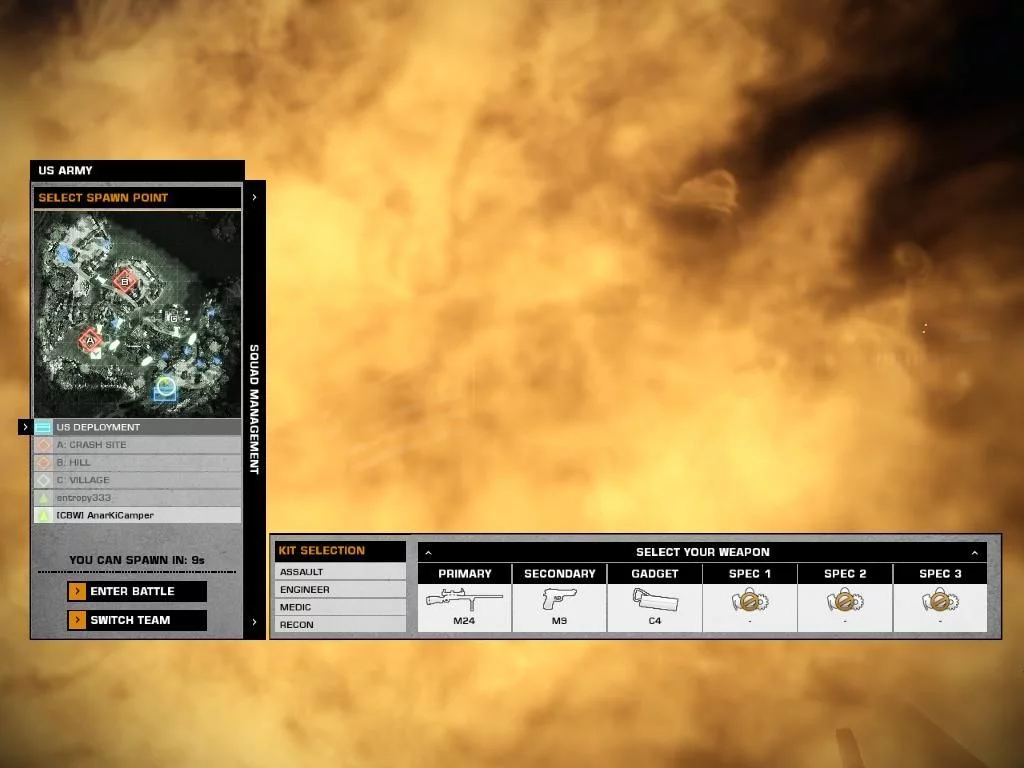Choose the Engineer kit
The image size is (1024, 768).
click(x=340, y=590)
